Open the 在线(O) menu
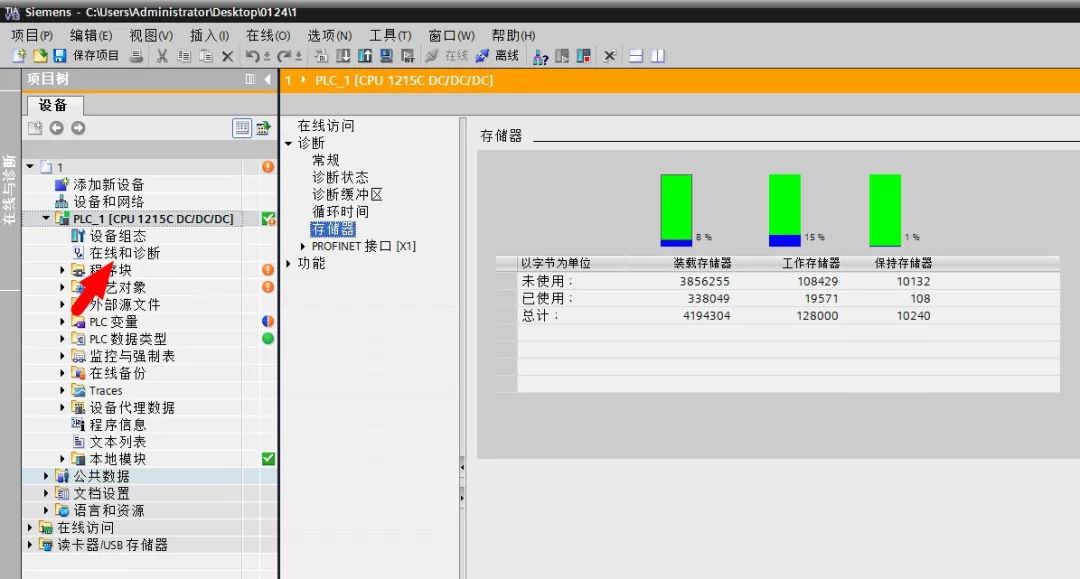 click(x=268, y=36)
